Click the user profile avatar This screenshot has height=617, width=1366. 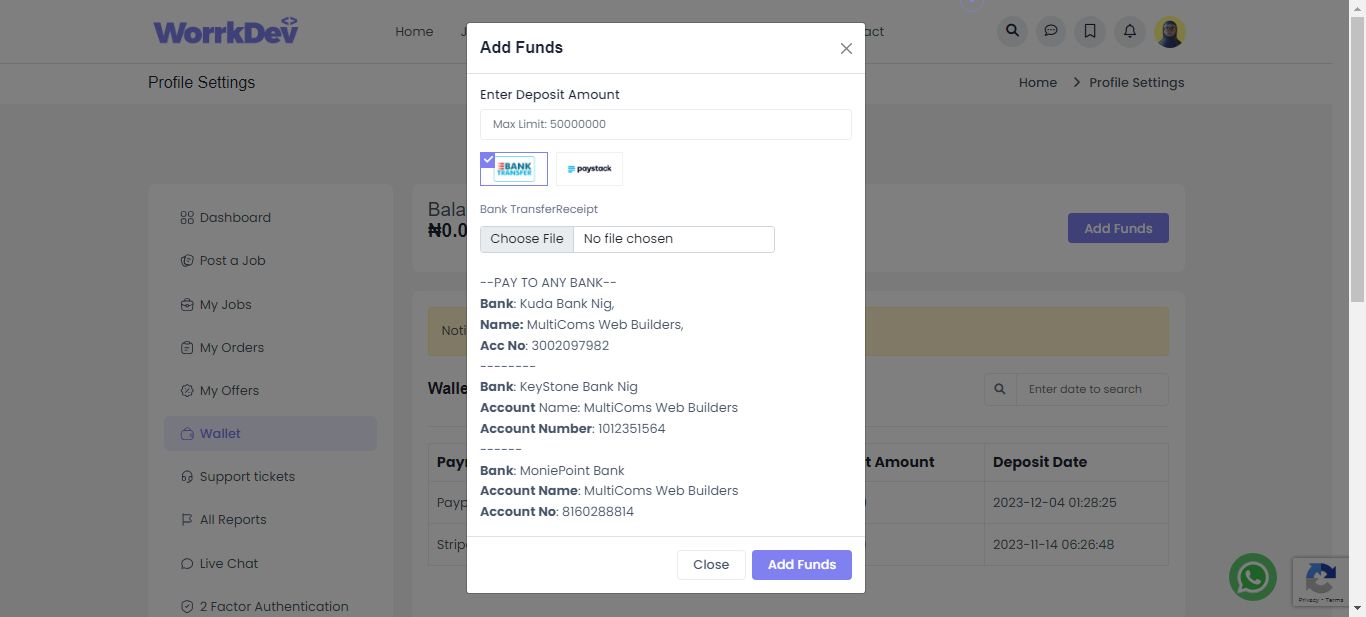[x=1170, y=31]
